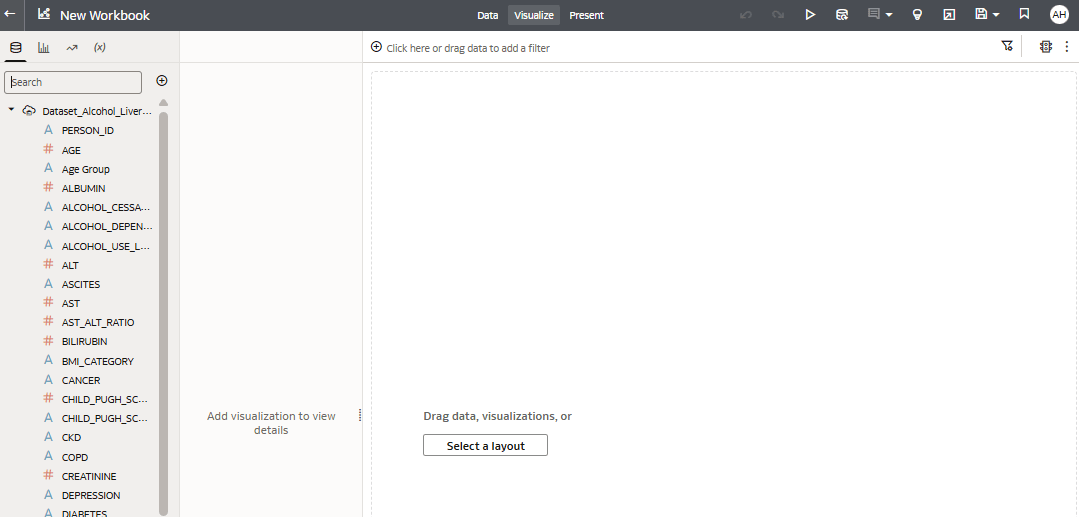The image size is (1079, 517).
Task: Open the Parameters (x) panel icon
Action: [100, 48]
